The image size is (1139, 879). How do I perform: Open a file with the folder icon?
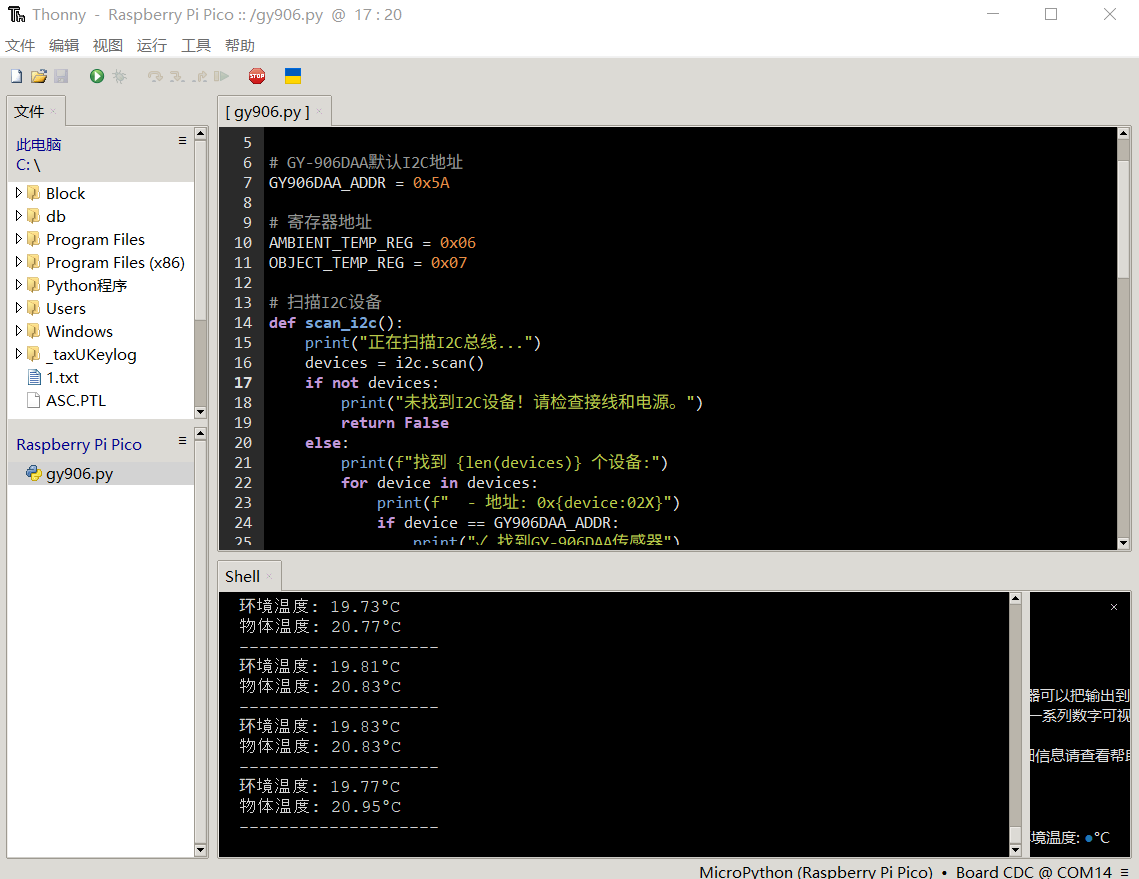pyautogui.click(x=39, y=76)
